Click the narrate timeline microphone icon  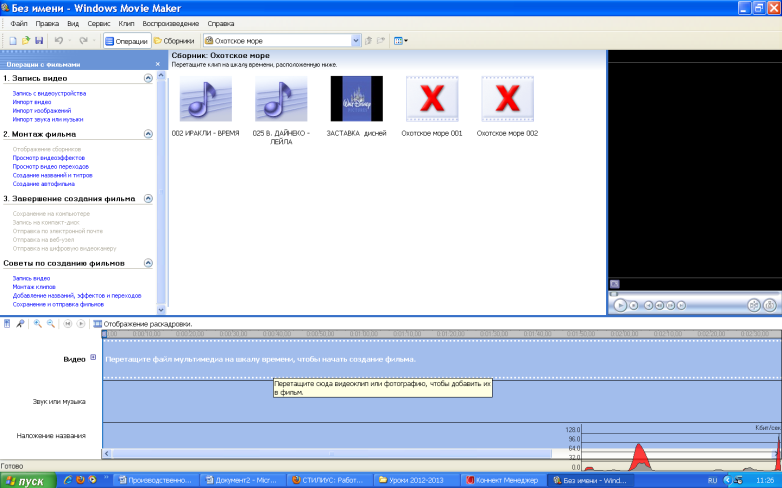pos(20,324)
